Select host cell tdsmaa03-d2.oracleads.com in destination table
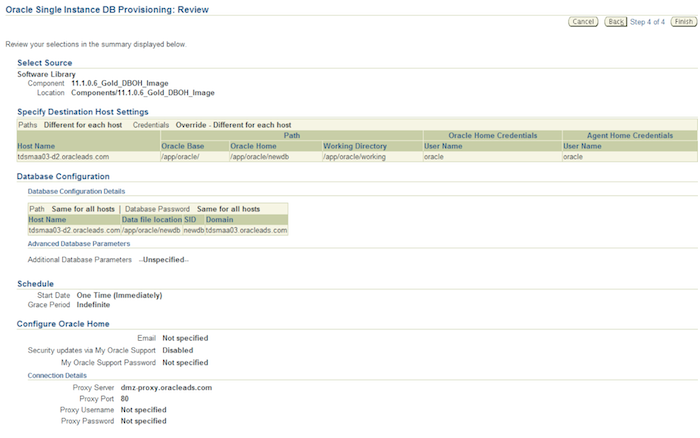 [63, 157]
